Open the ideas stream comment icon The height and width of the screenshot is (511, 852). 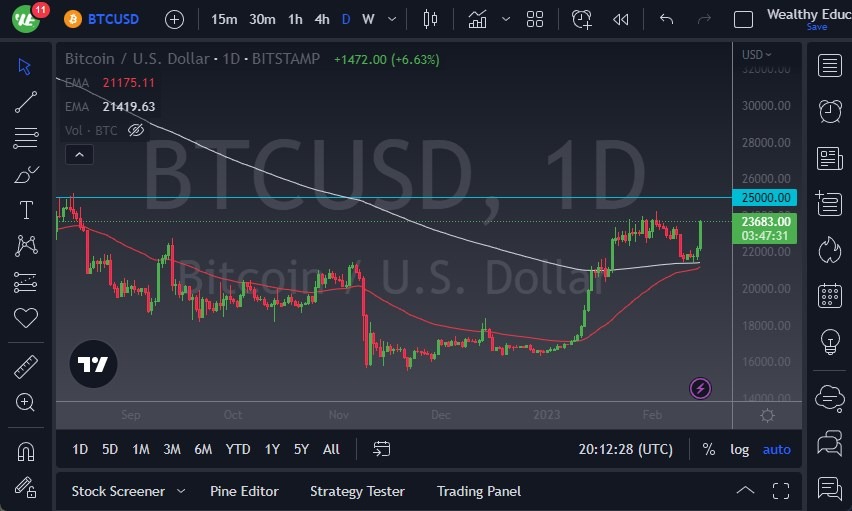click(x=830, y=488)
